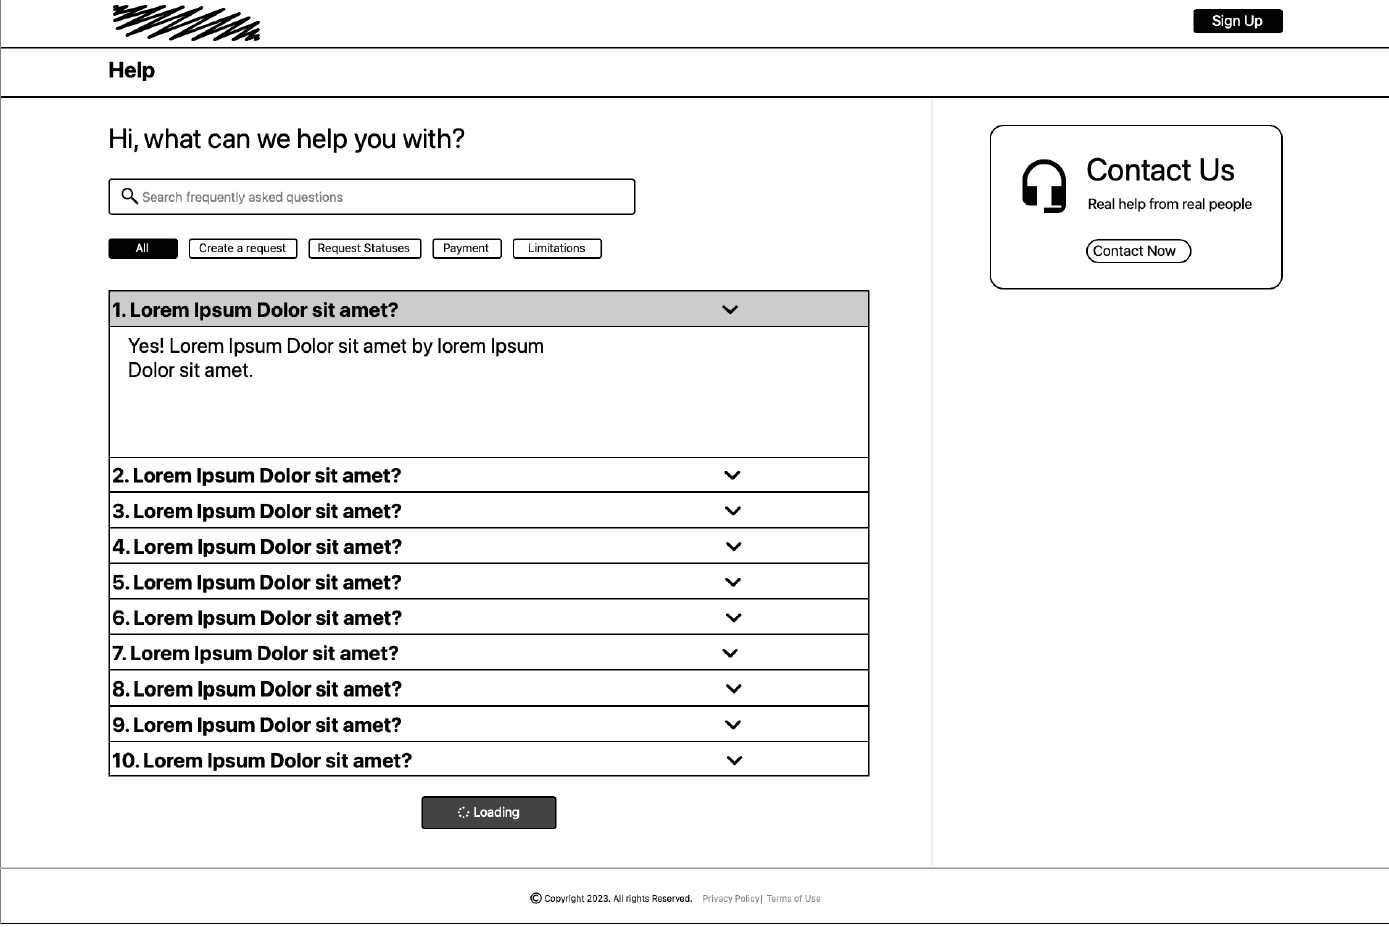The image size is (1389, 927).
Task: Click the Contact Now button
Action: (1138, 251)
